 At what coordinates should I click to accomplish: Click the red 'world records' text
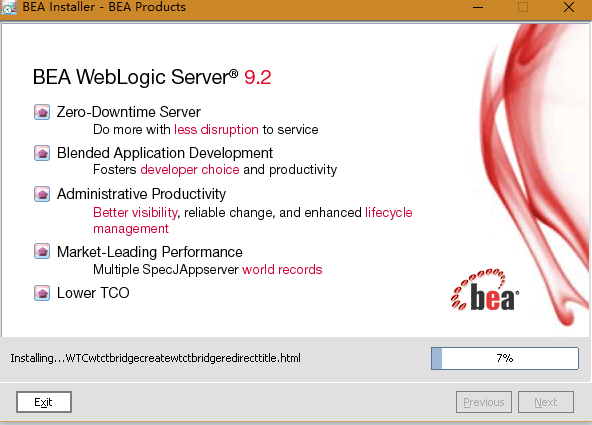(x=282, y=269)
